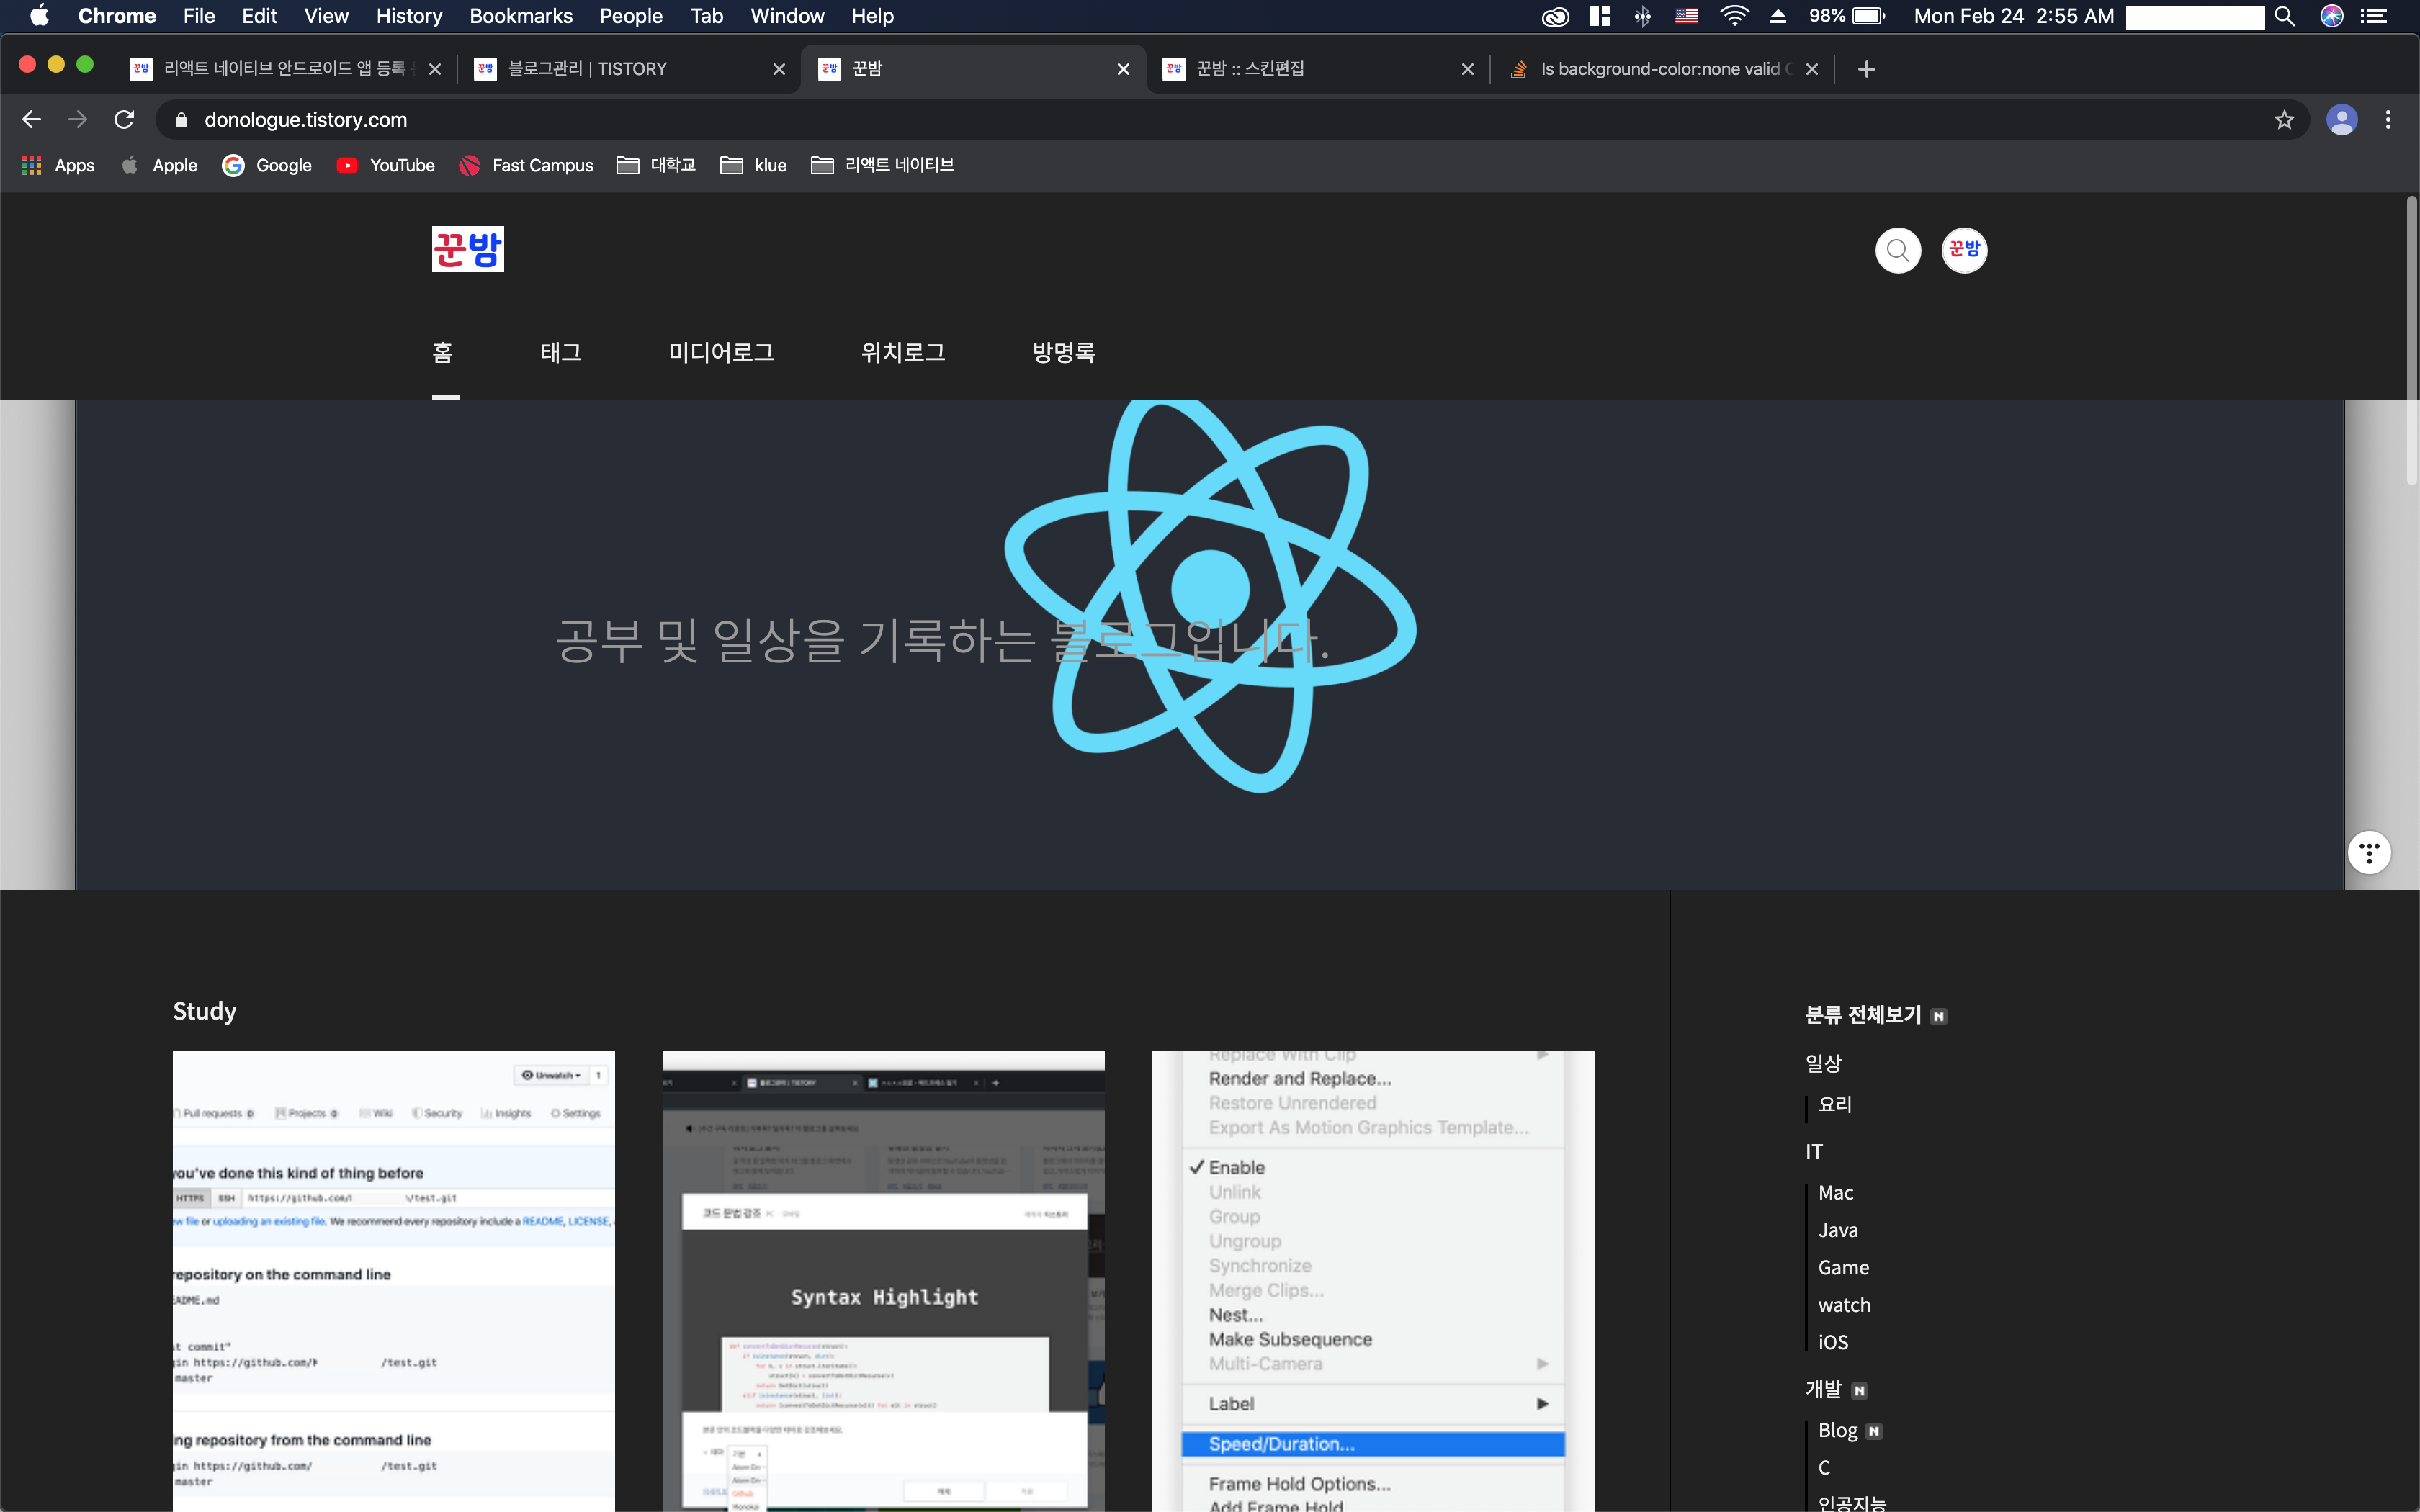Screen dimensions: 2420x1512
Task: Expand the 리액트 네이티브 bookmarks folder
Action: tap(882, 165)
